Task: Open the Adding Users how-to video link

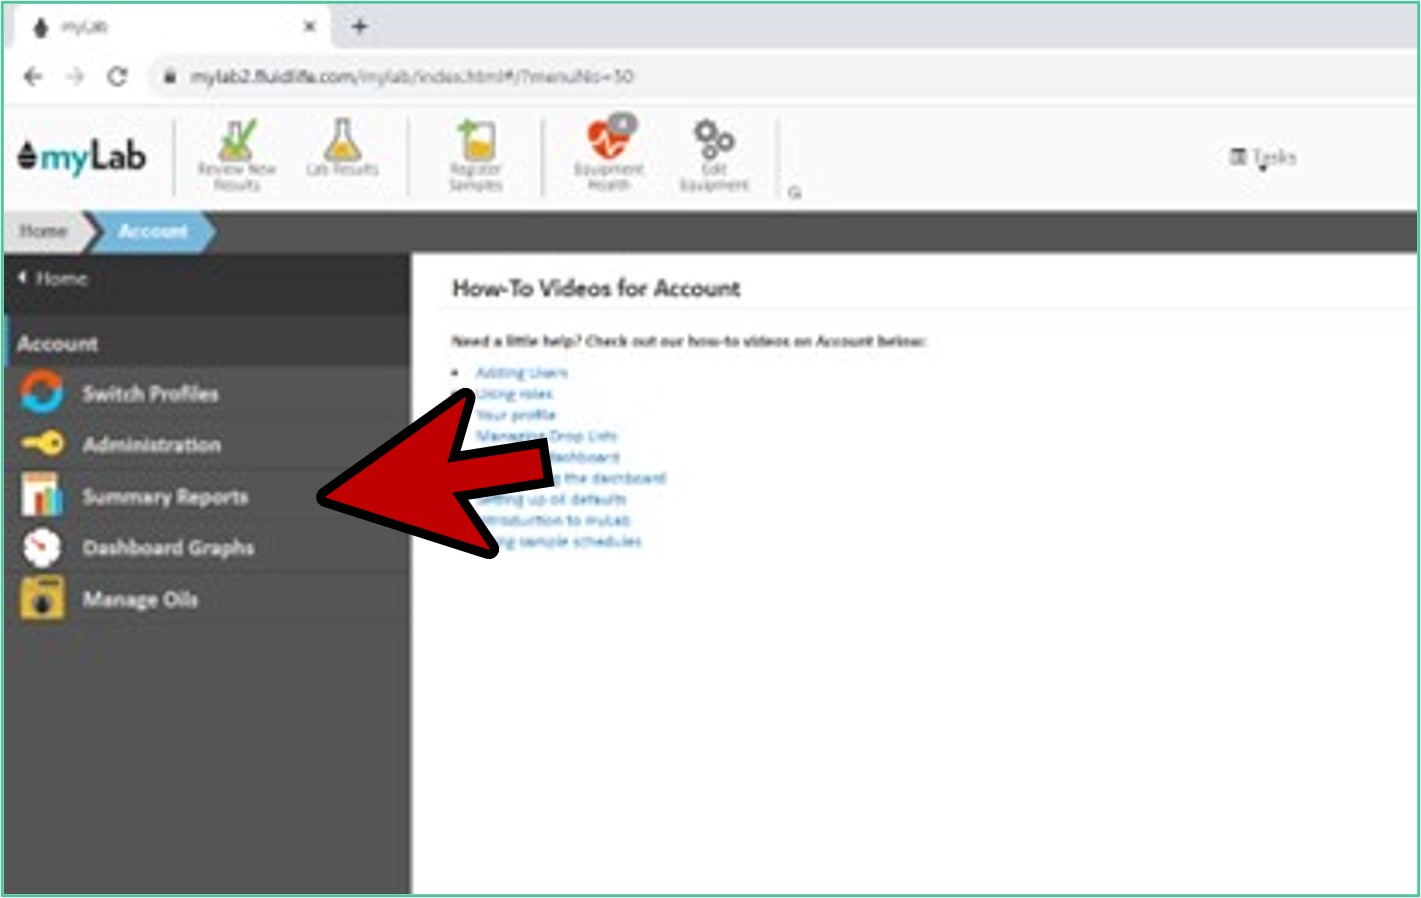Action: 521,373
